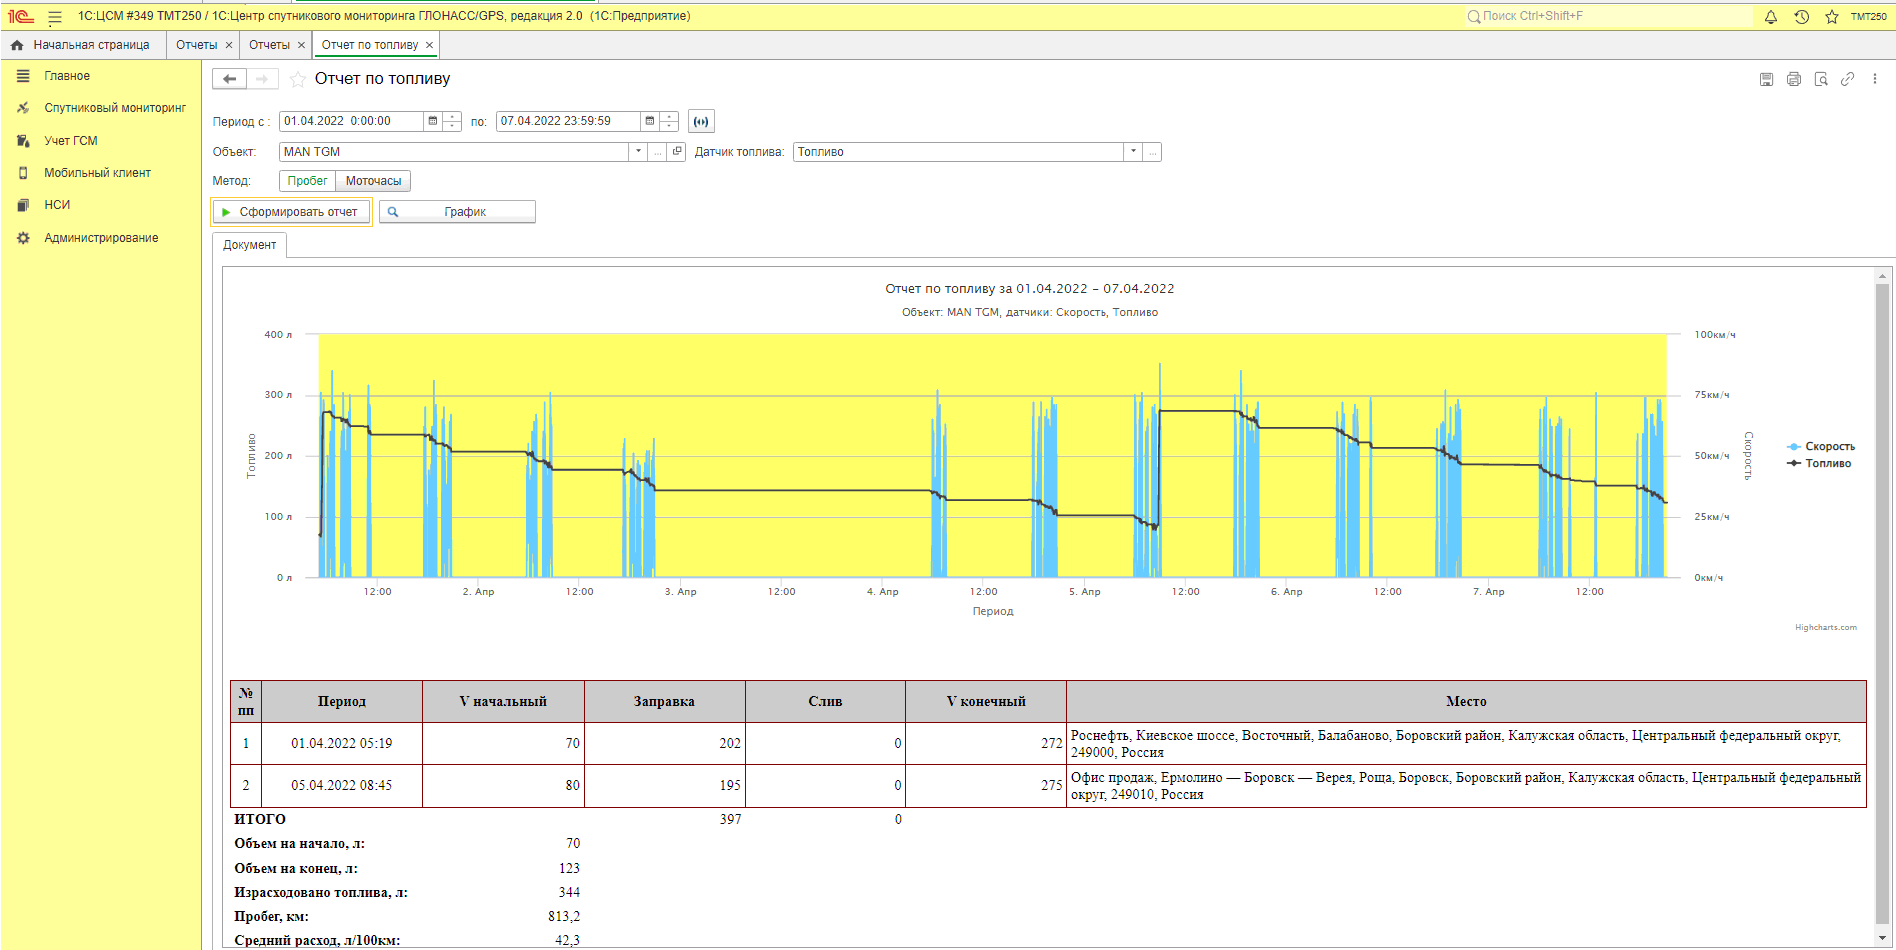Screen dimensions: 1896x950
Task: Toggle Скорость series in chart legend
Action: (x=1821, y=447)
